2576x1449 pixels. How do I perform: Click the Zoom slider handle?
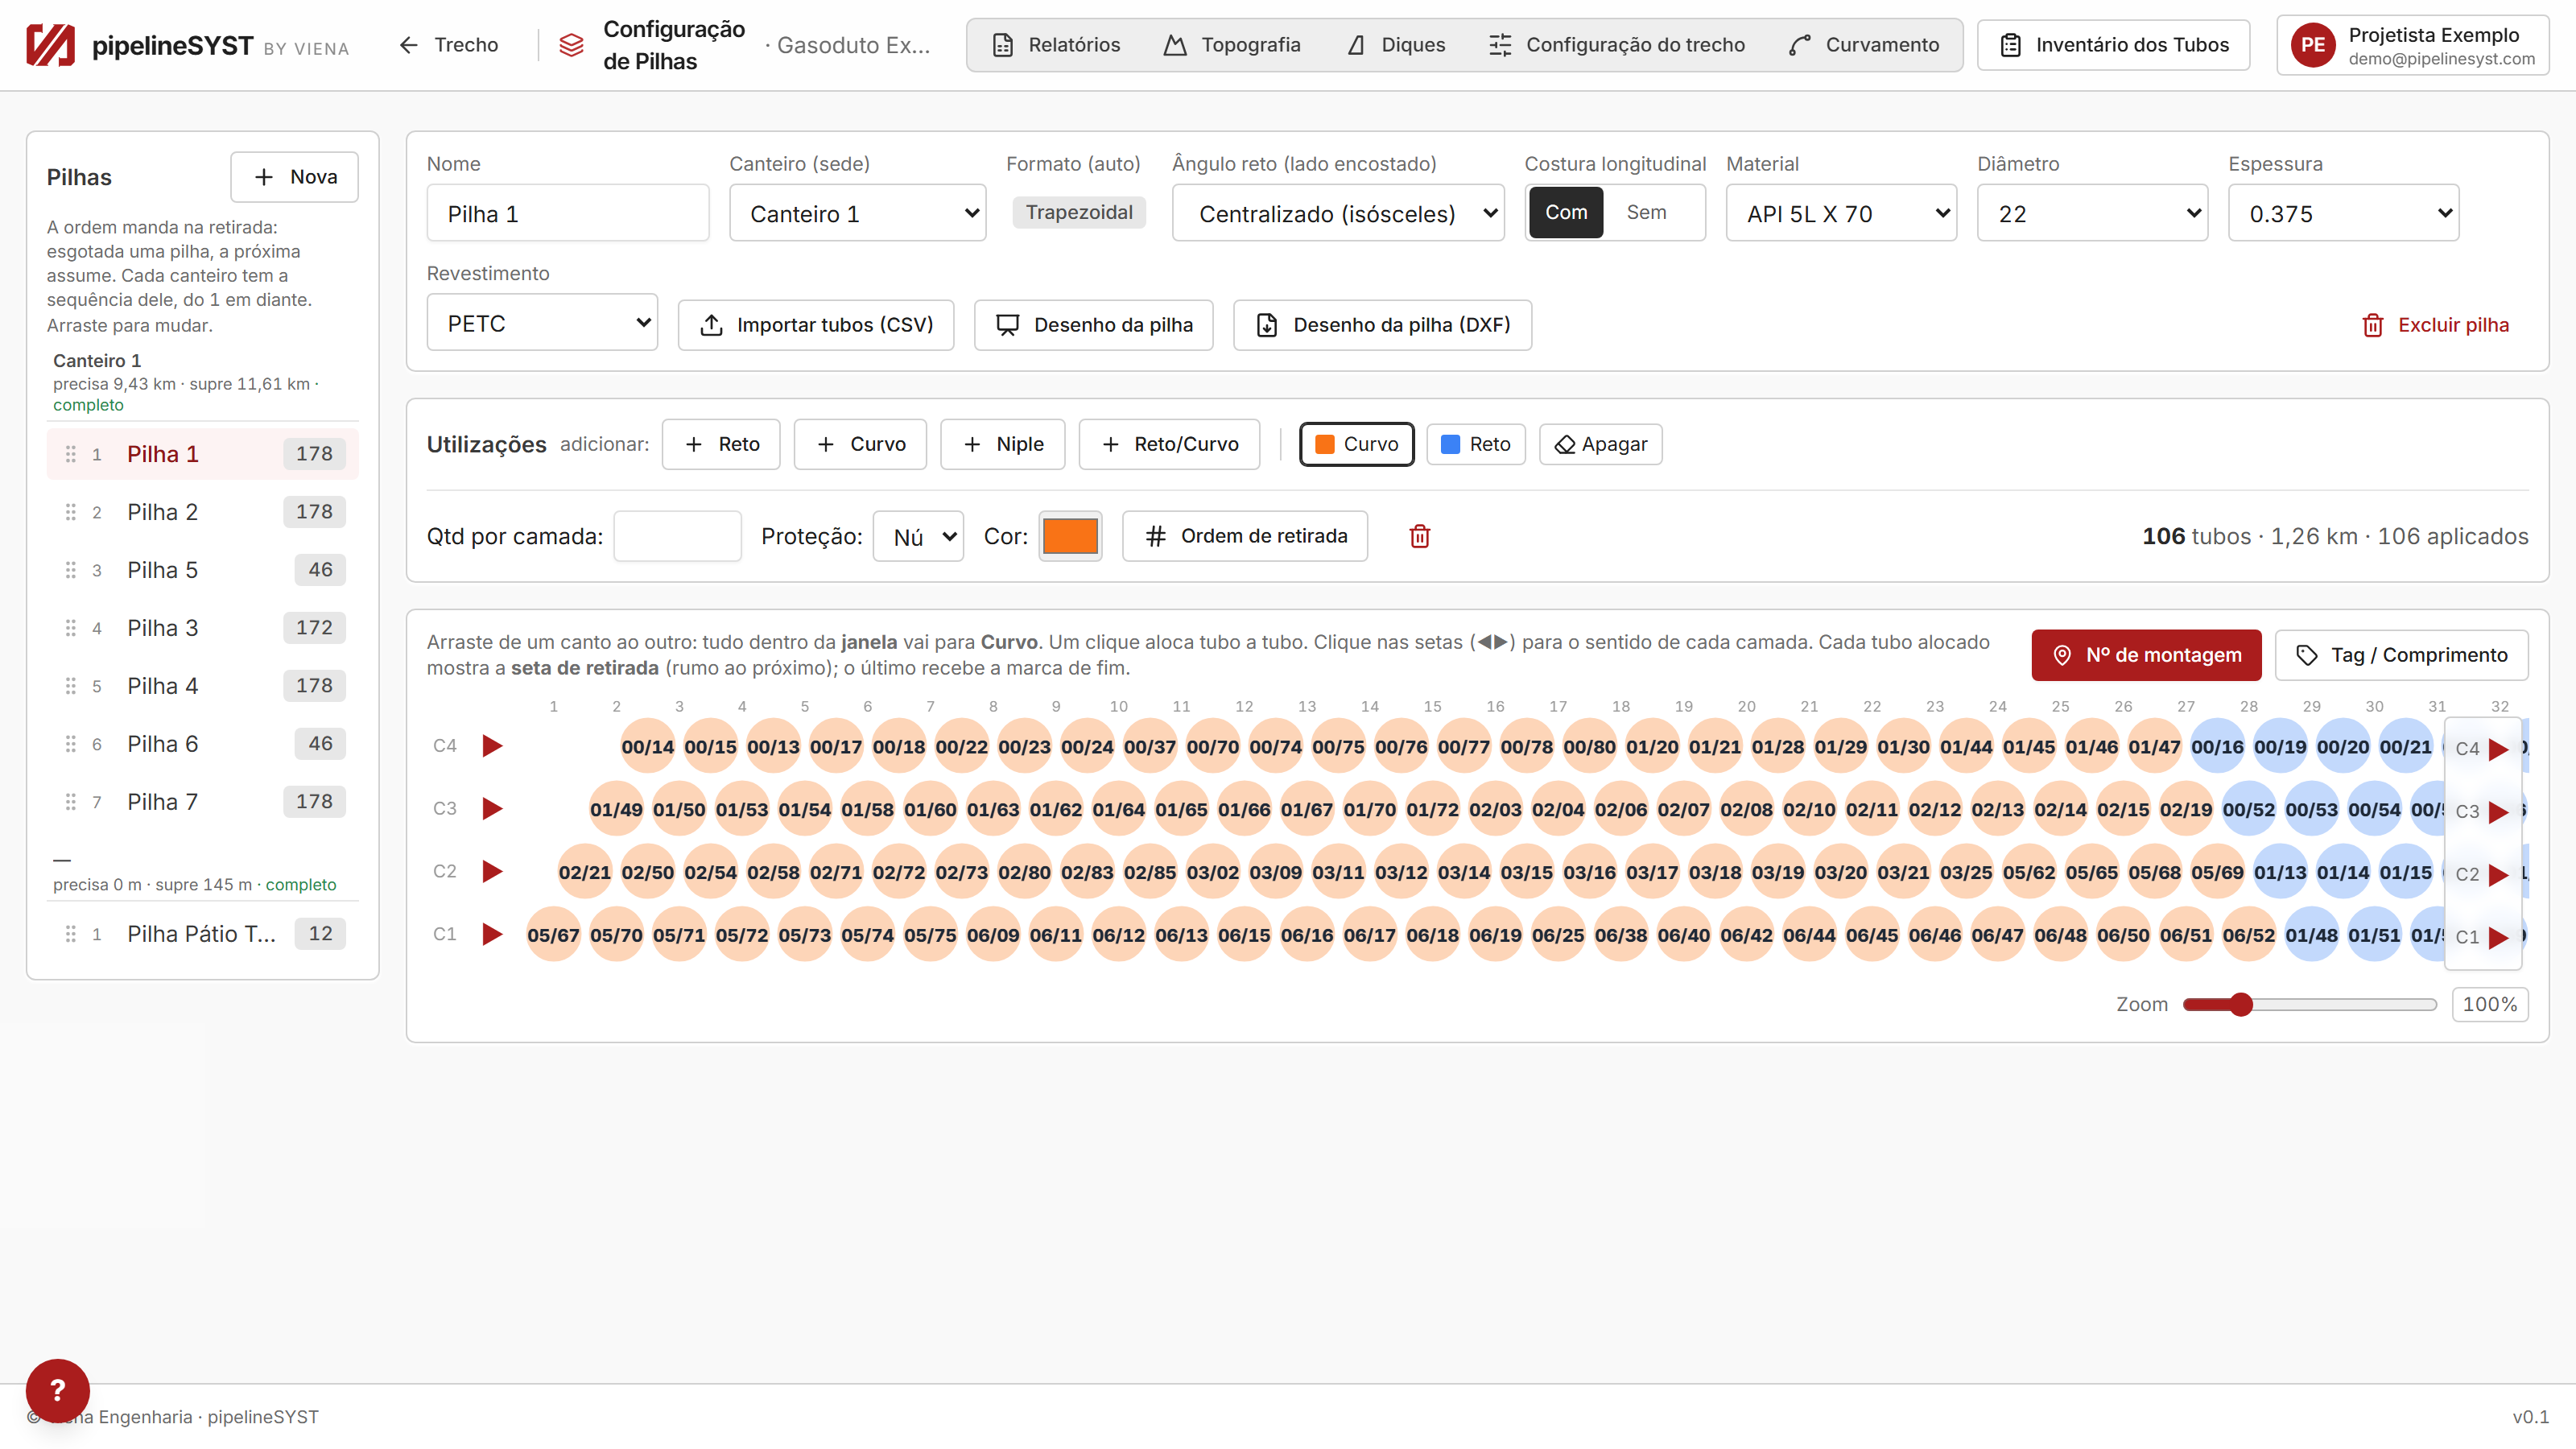(2241, 1004)
